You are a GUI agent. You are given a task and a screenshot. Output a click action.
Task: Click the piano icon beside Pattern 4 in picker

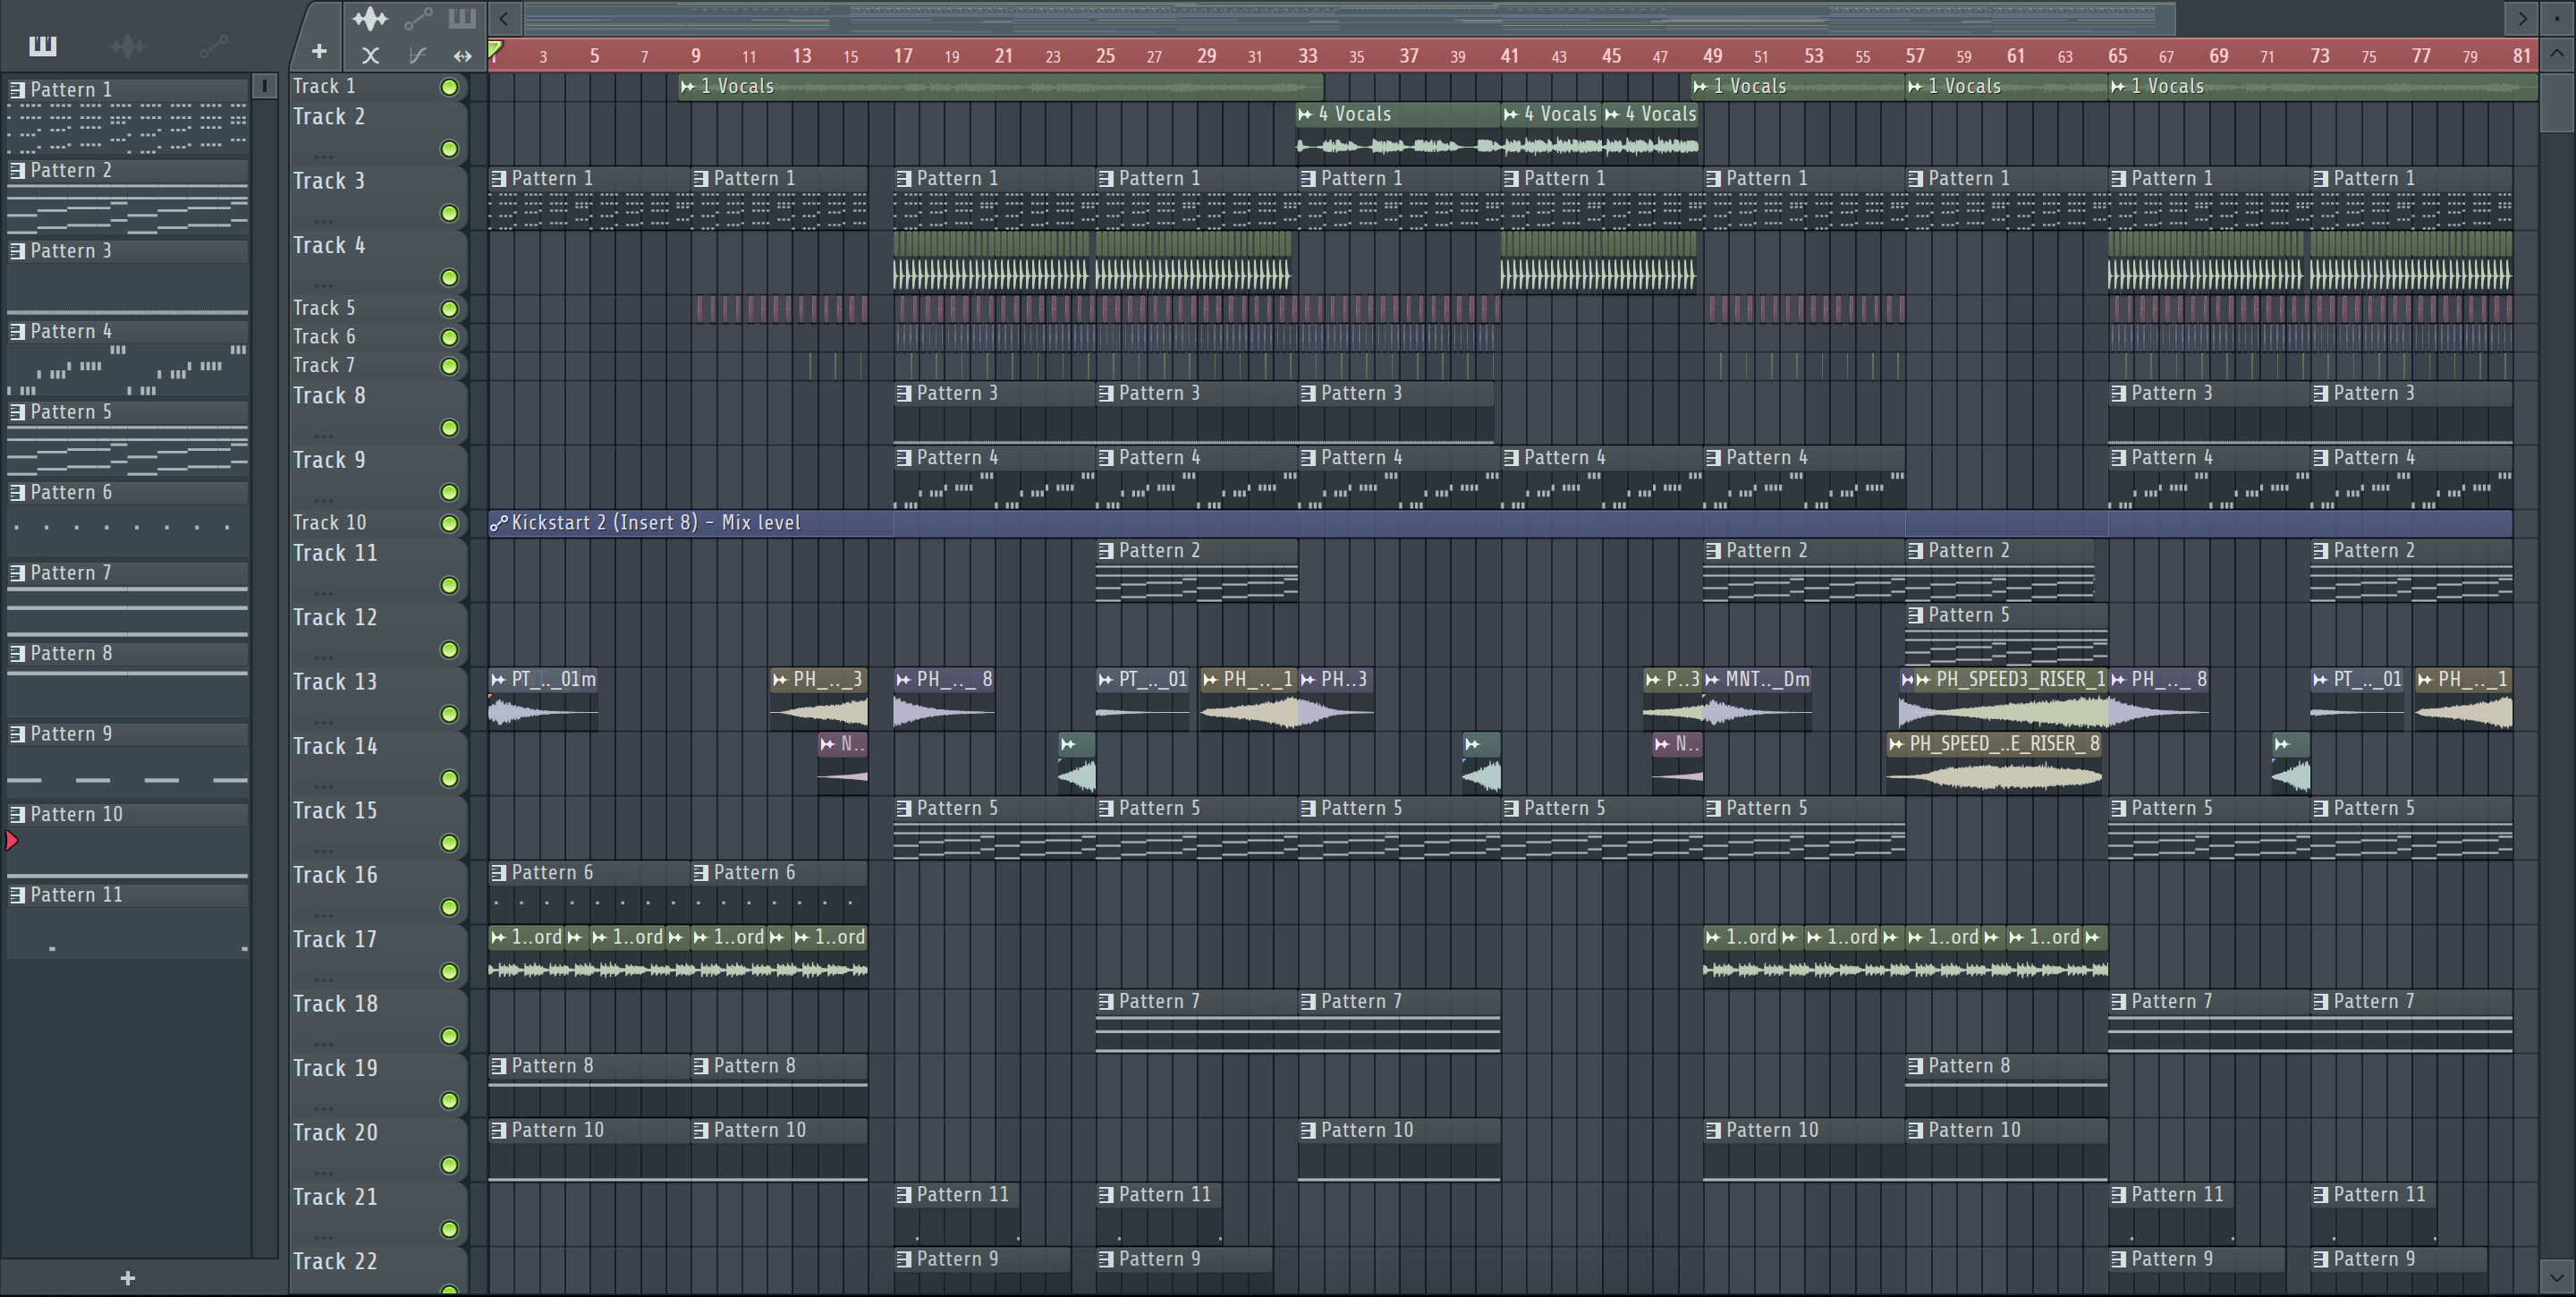(17, 331)
